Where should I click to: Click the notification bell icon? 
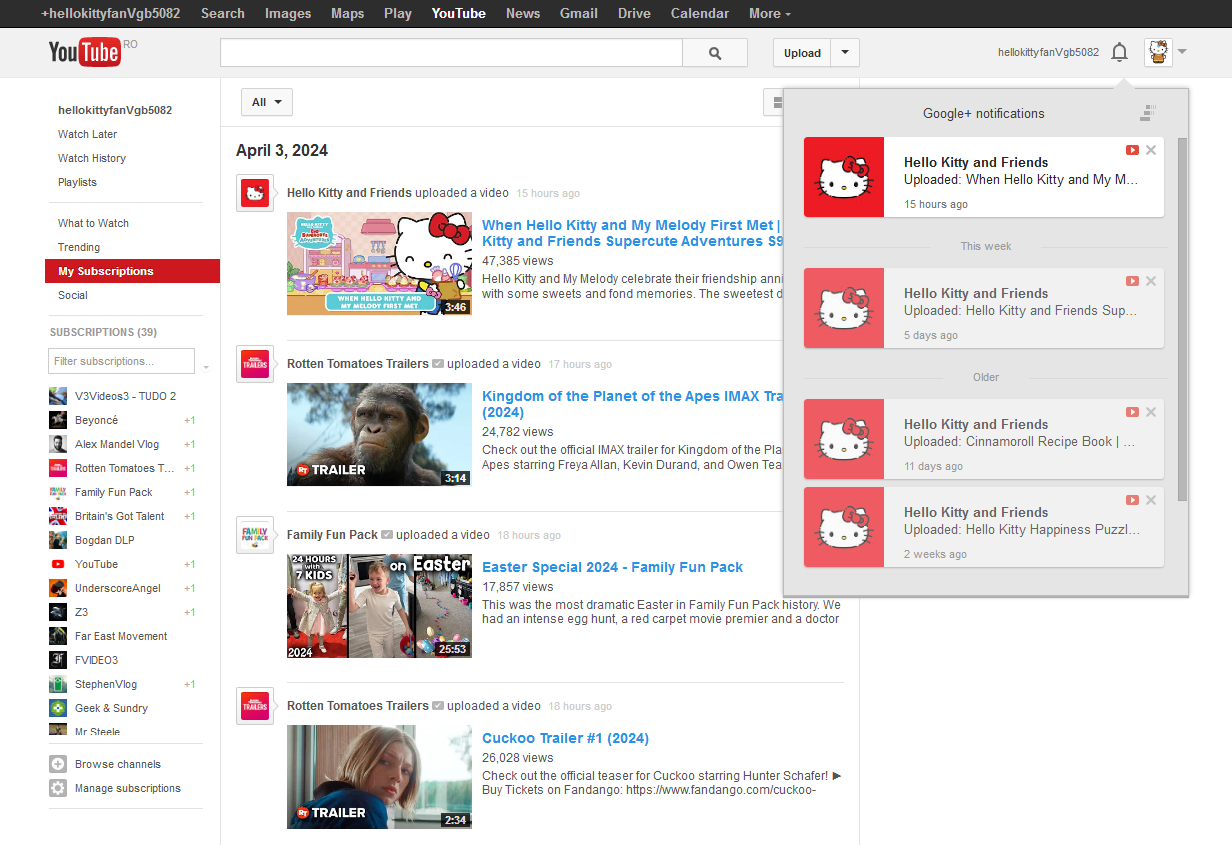pyautogui.click(x=1120, y=52)
